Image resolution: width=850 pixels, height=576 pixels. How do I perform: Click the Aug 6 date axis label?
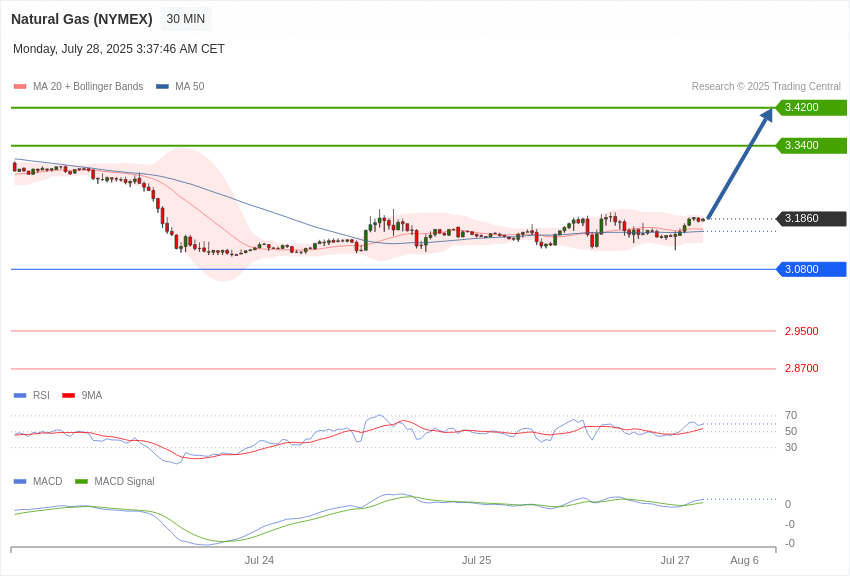pos(744,560)
